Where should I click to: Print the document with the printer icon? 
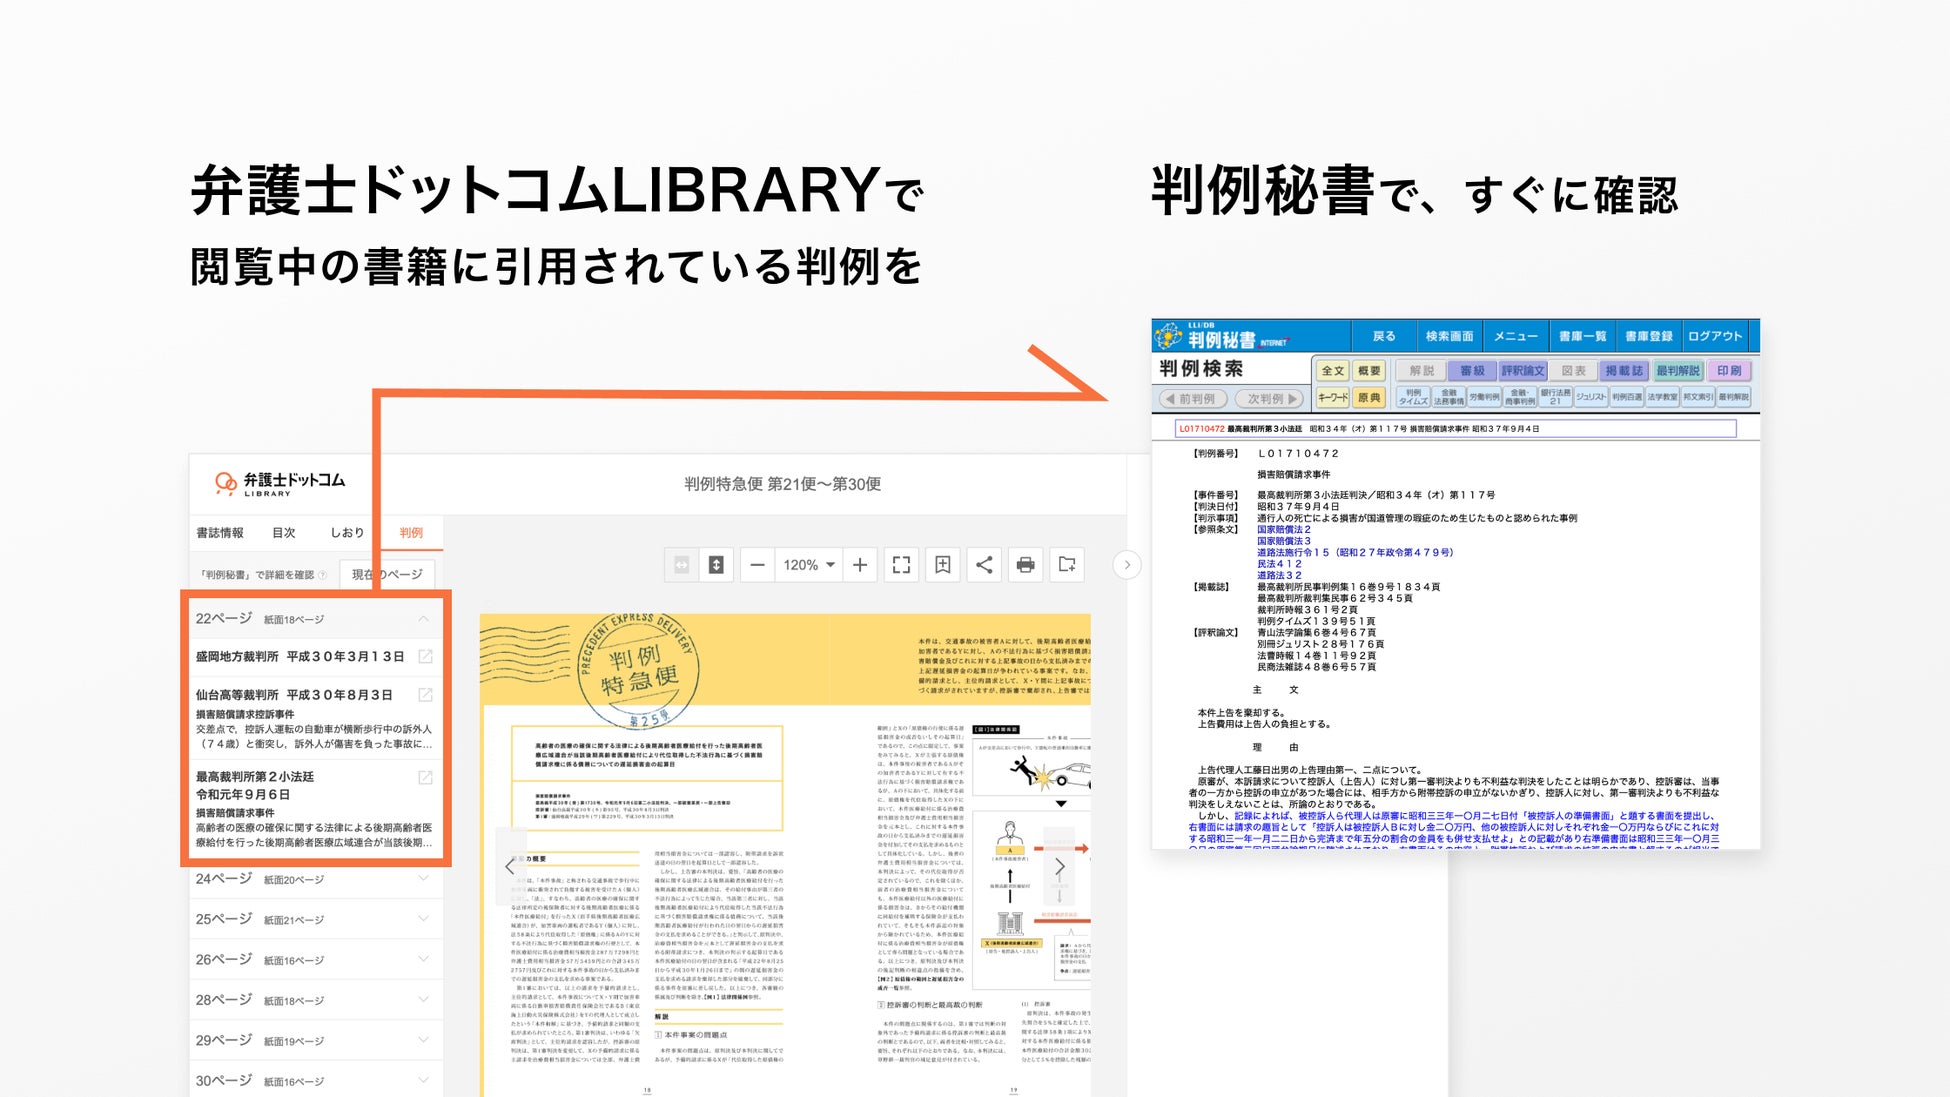pos(1025,565)
